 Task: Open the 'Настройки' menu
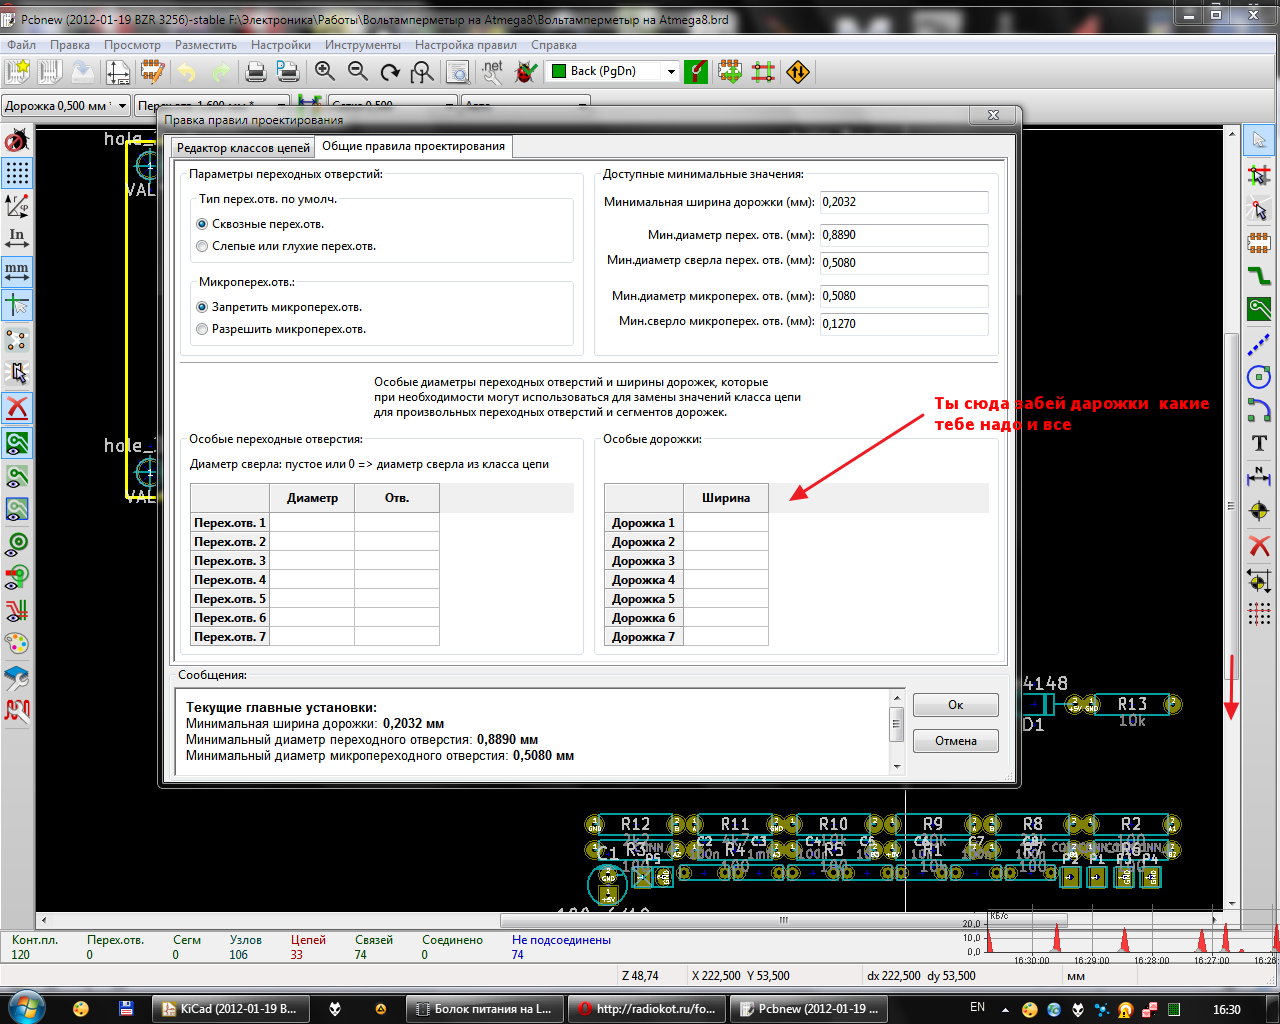coord(280,45)
